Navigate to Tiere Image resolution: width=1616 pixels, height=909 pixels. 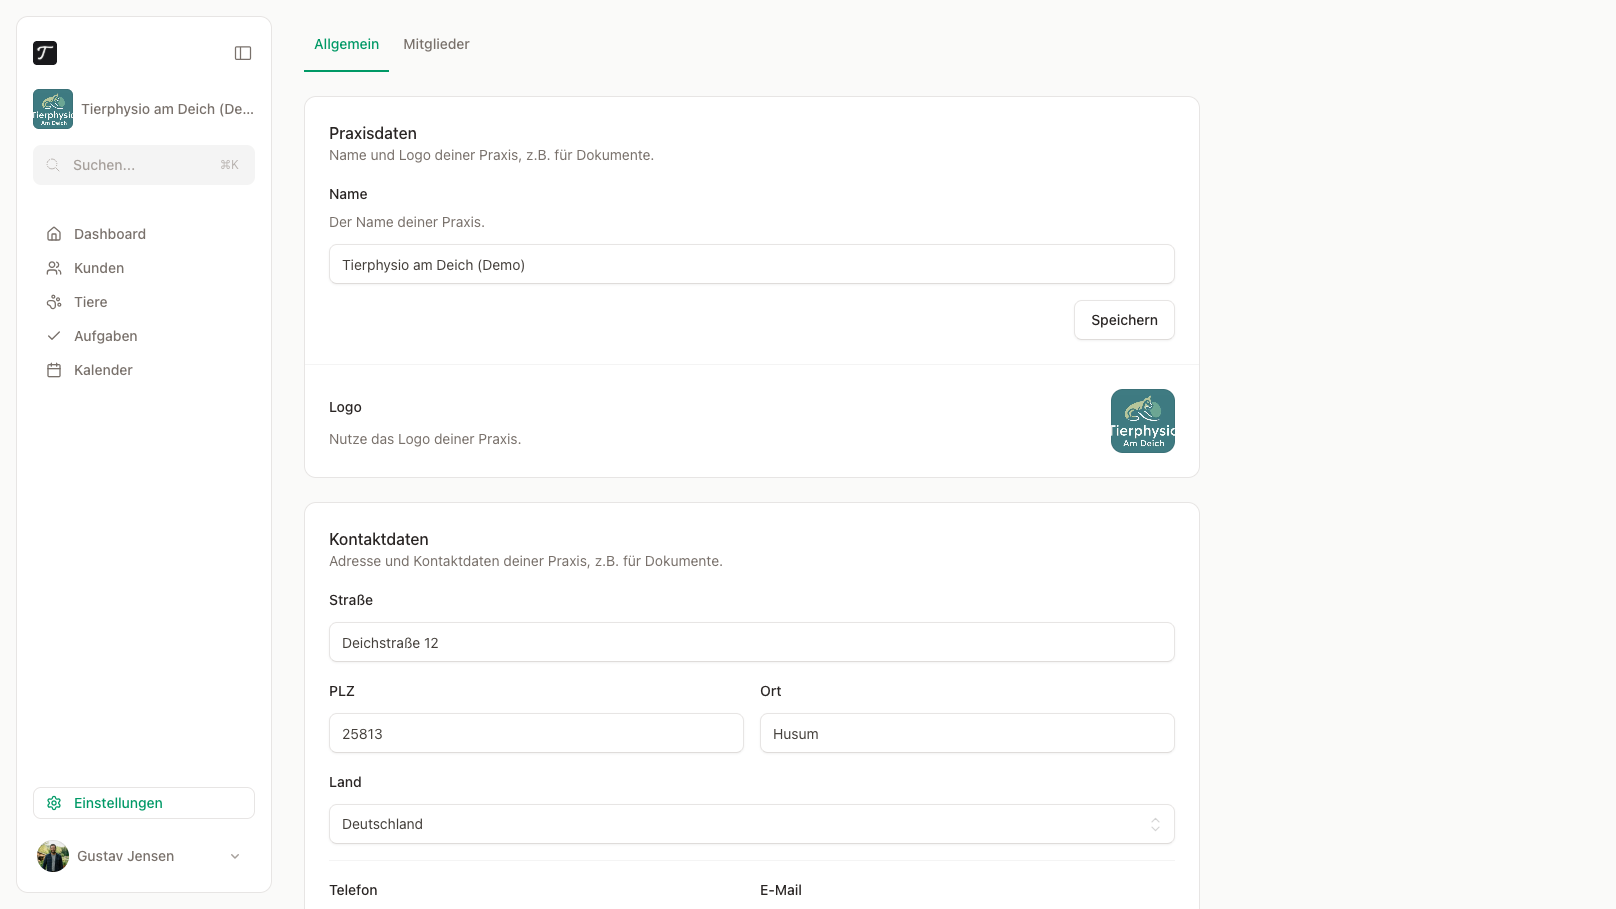point(144,302)
